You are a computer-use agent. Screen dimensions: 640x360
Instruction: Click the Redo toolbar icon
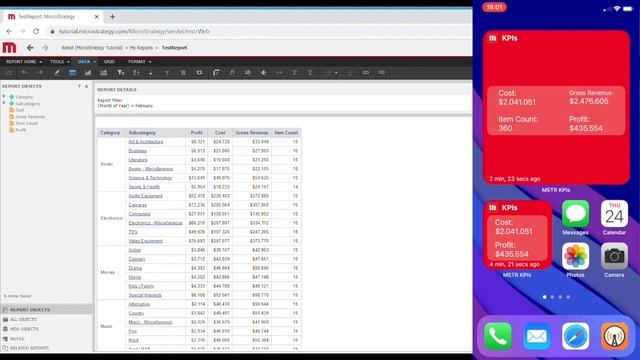click(40, 73)
